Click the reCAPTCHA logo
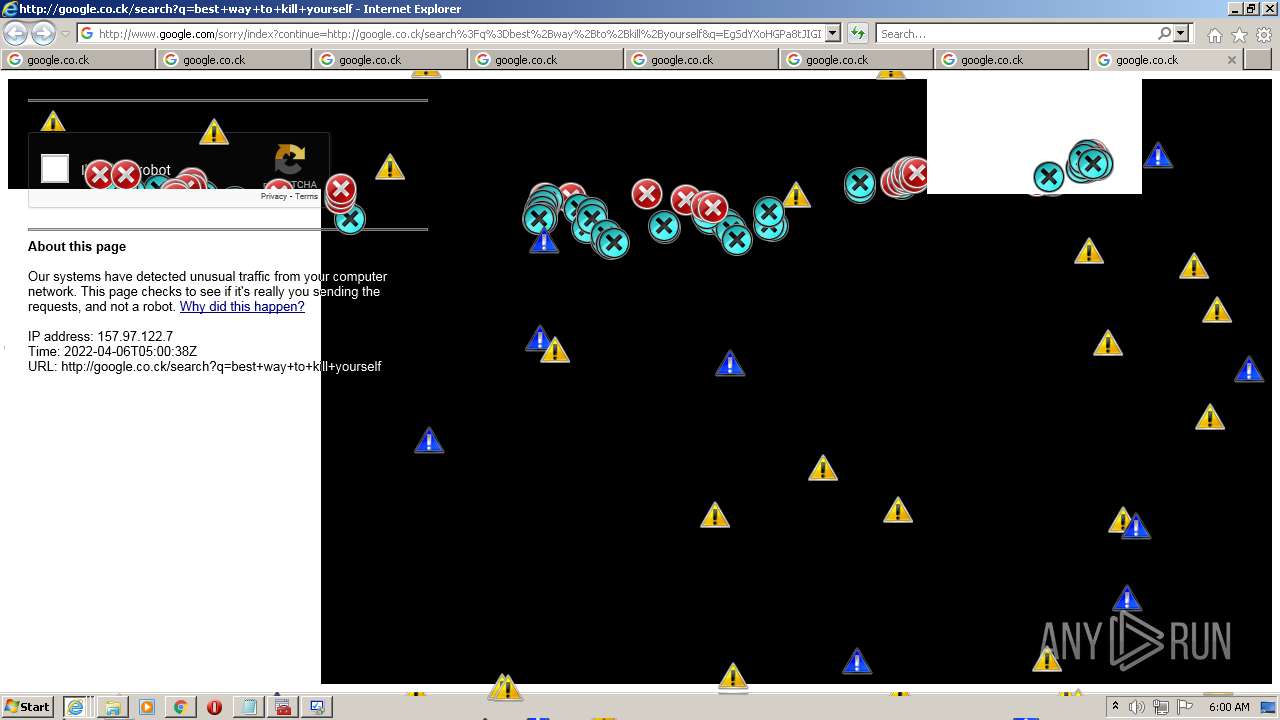This screenshot has width=1280, height=720. click(x=290, y=160)
